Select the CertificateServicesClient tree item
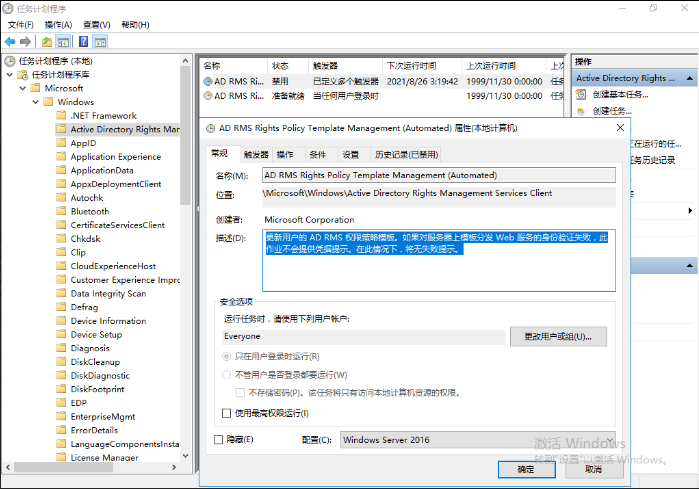The image size is (699, 489). click(118, 225)
